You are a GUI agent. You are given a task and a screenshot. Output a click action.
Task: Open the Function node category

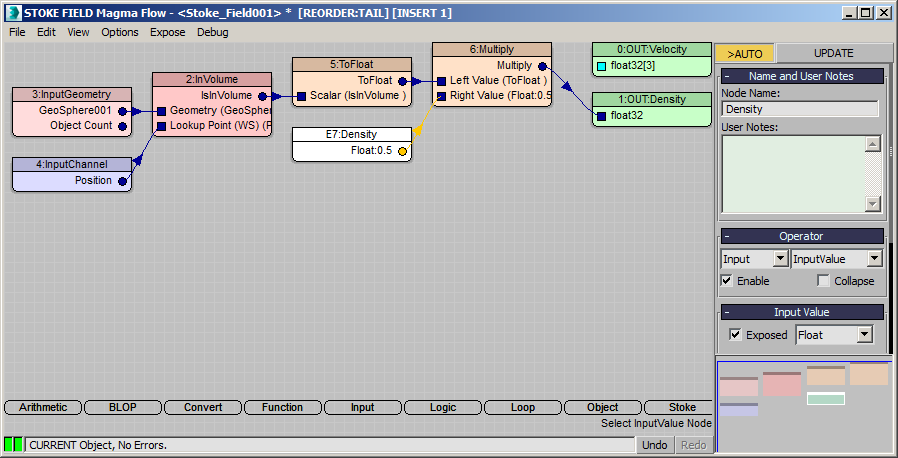tap(282, 407)
